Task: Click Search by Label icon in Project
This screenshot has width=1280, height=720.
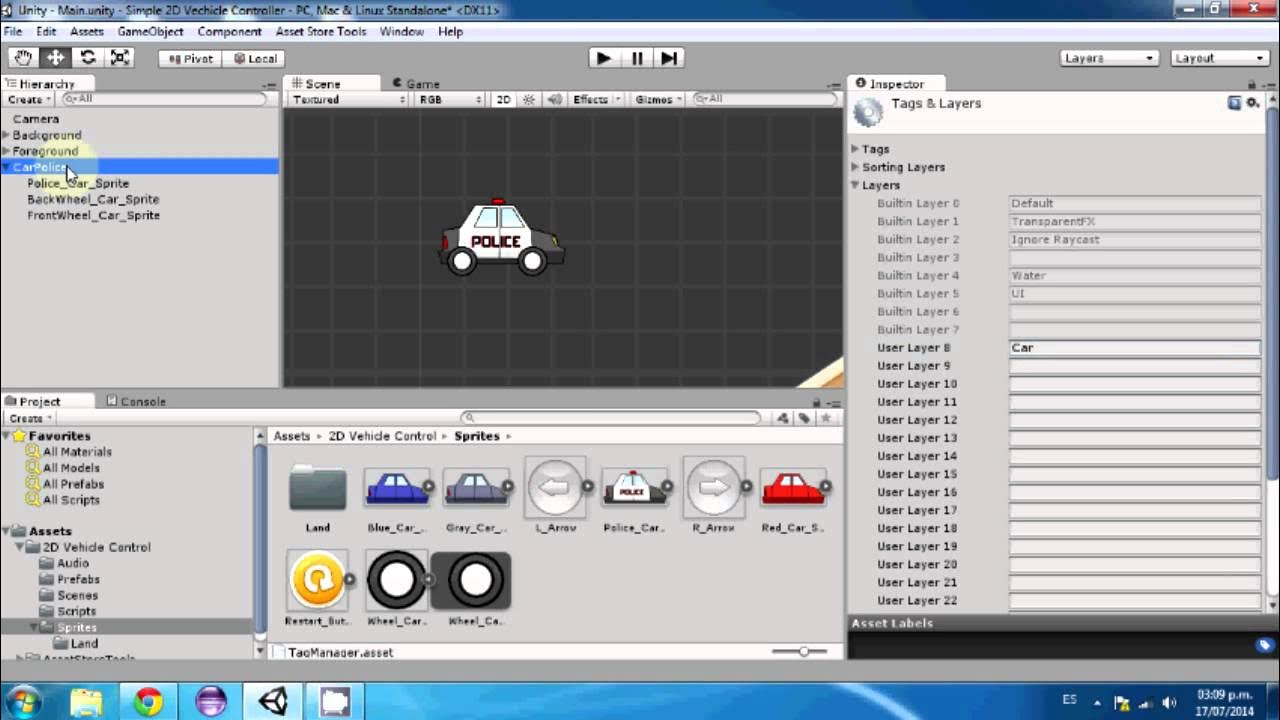Action: [804, 418]
